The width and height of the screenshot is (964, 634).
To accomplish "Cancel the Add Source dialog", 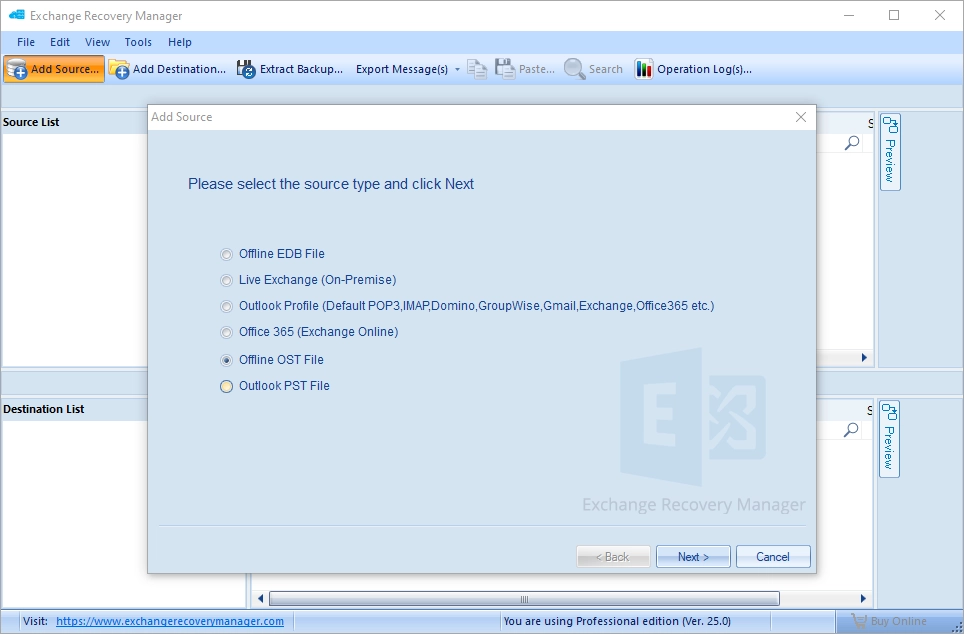I will 773,557.
